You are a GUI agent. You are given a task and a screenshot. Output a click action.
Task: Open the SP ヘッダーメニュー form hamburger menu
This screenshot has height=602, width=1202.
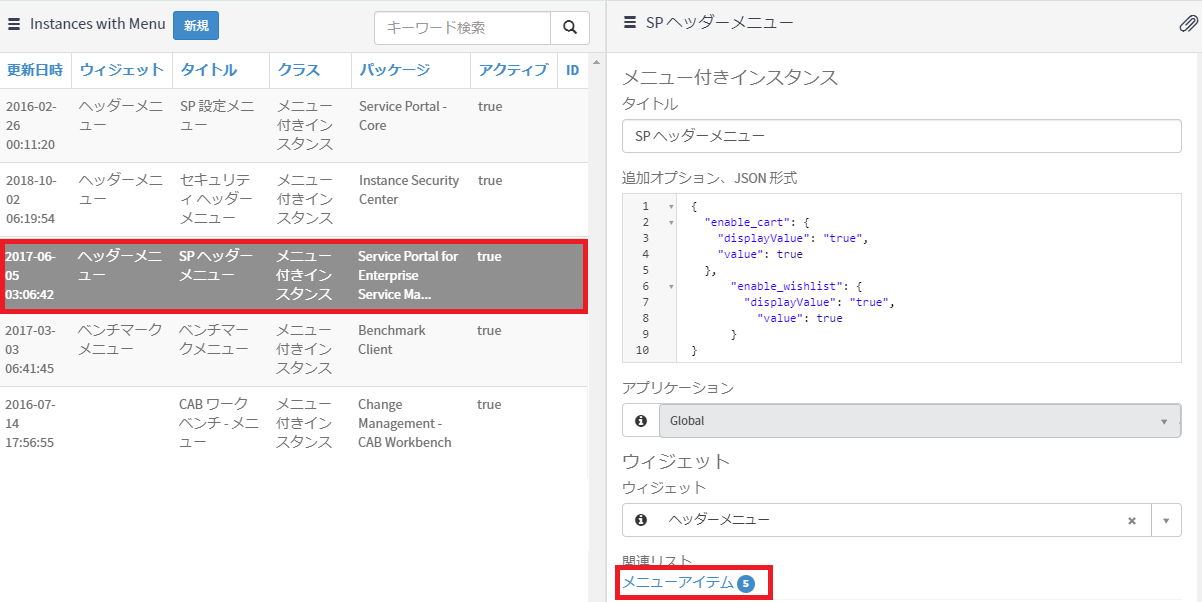[630, 22]
